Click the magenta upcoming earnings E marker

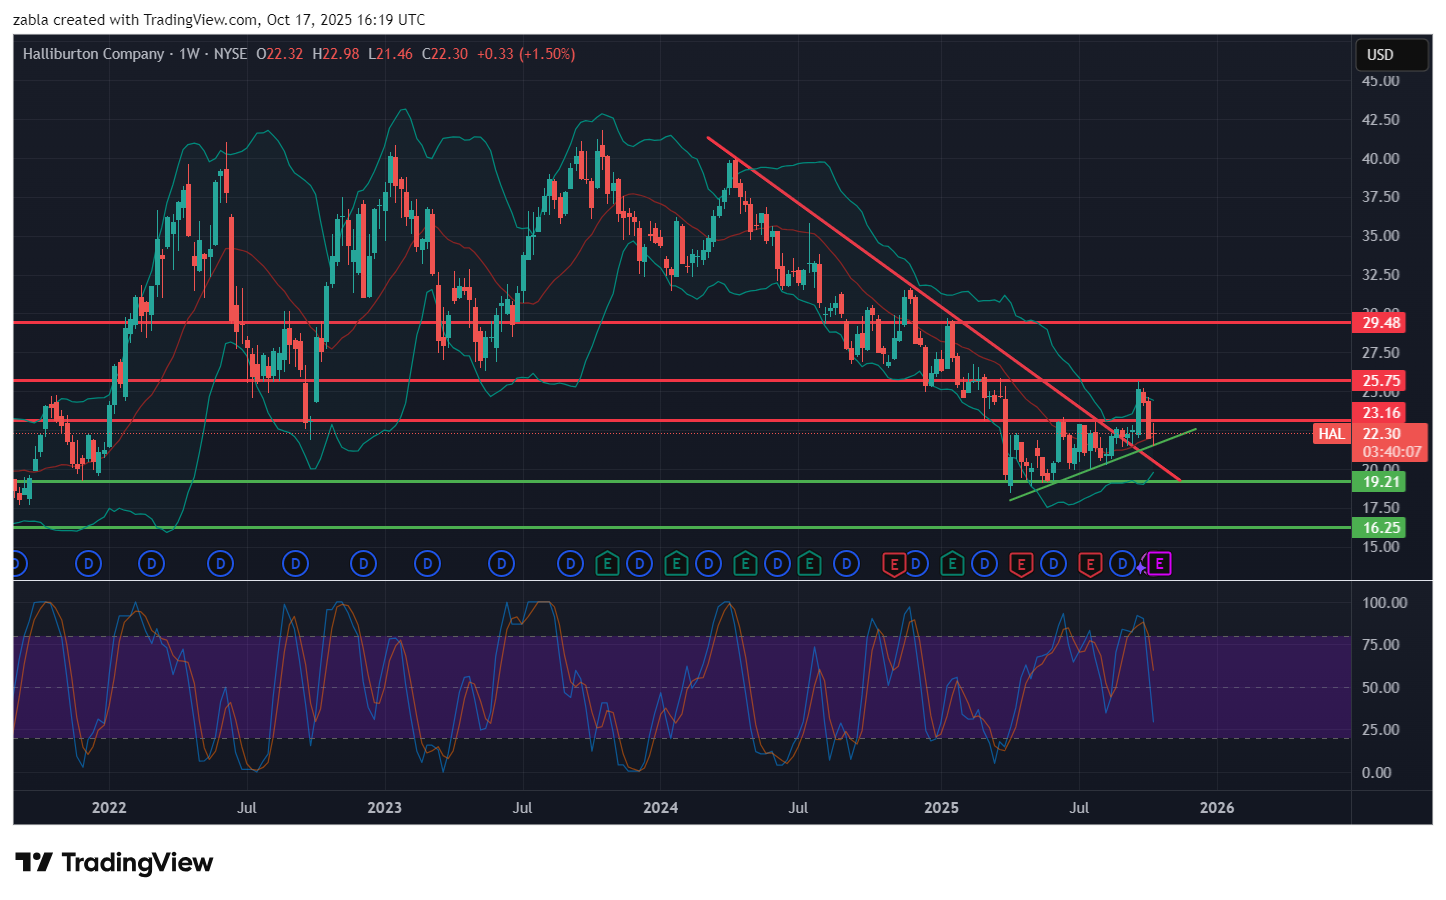tap(1159, 564)
